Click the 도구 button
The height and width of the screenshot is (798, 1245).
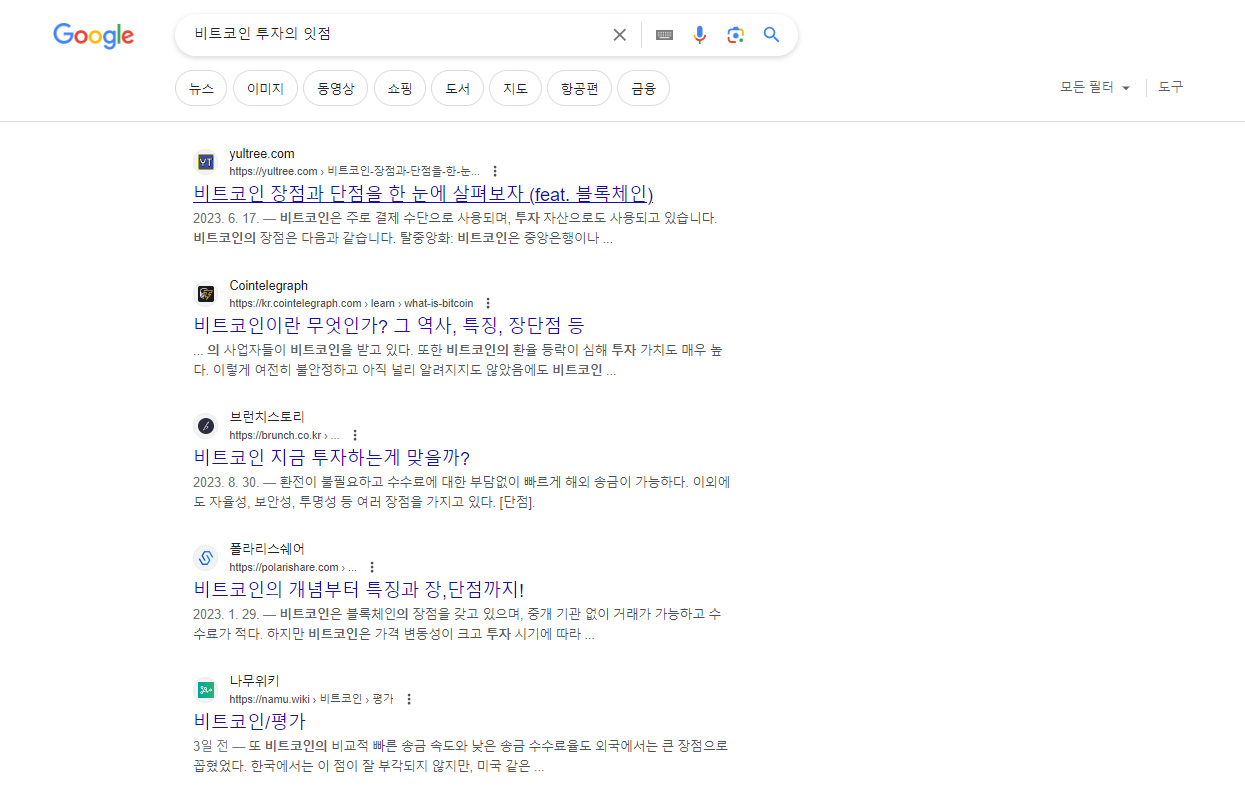coord(1170,88)
